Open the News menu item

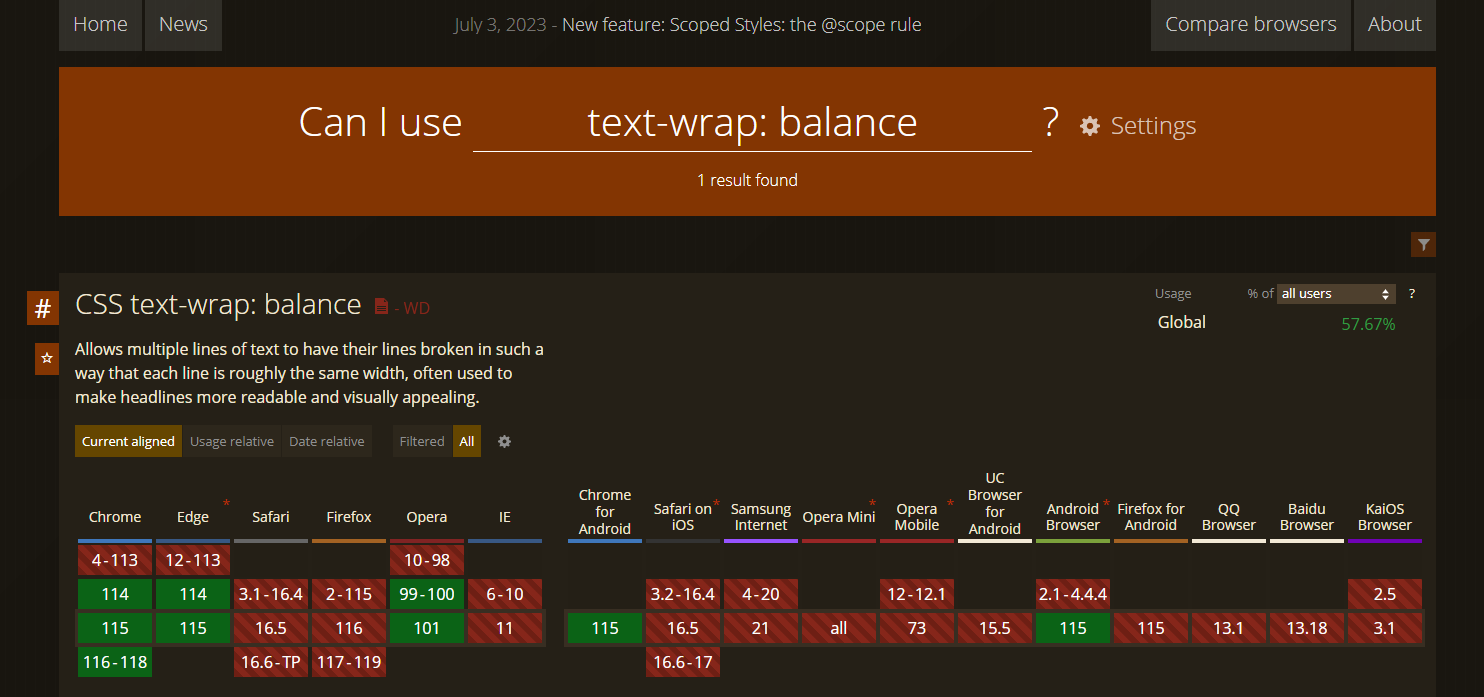(183, 25)
